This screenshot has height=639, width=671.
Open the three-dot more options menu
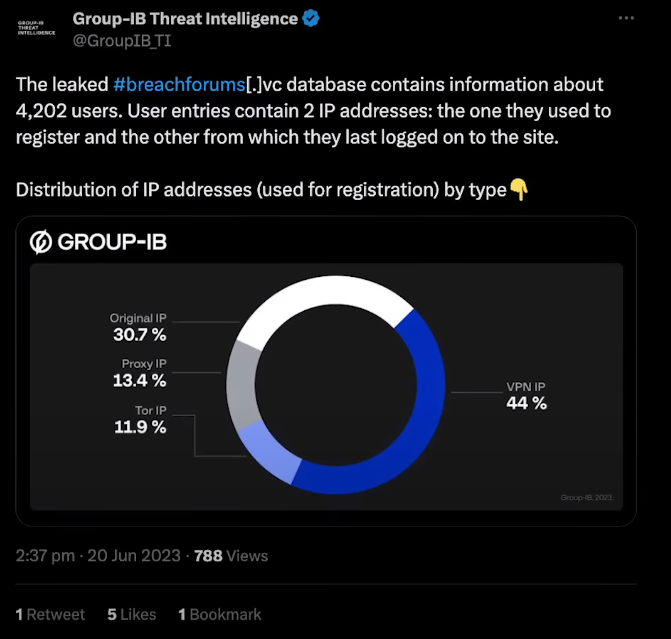(626, 18)
